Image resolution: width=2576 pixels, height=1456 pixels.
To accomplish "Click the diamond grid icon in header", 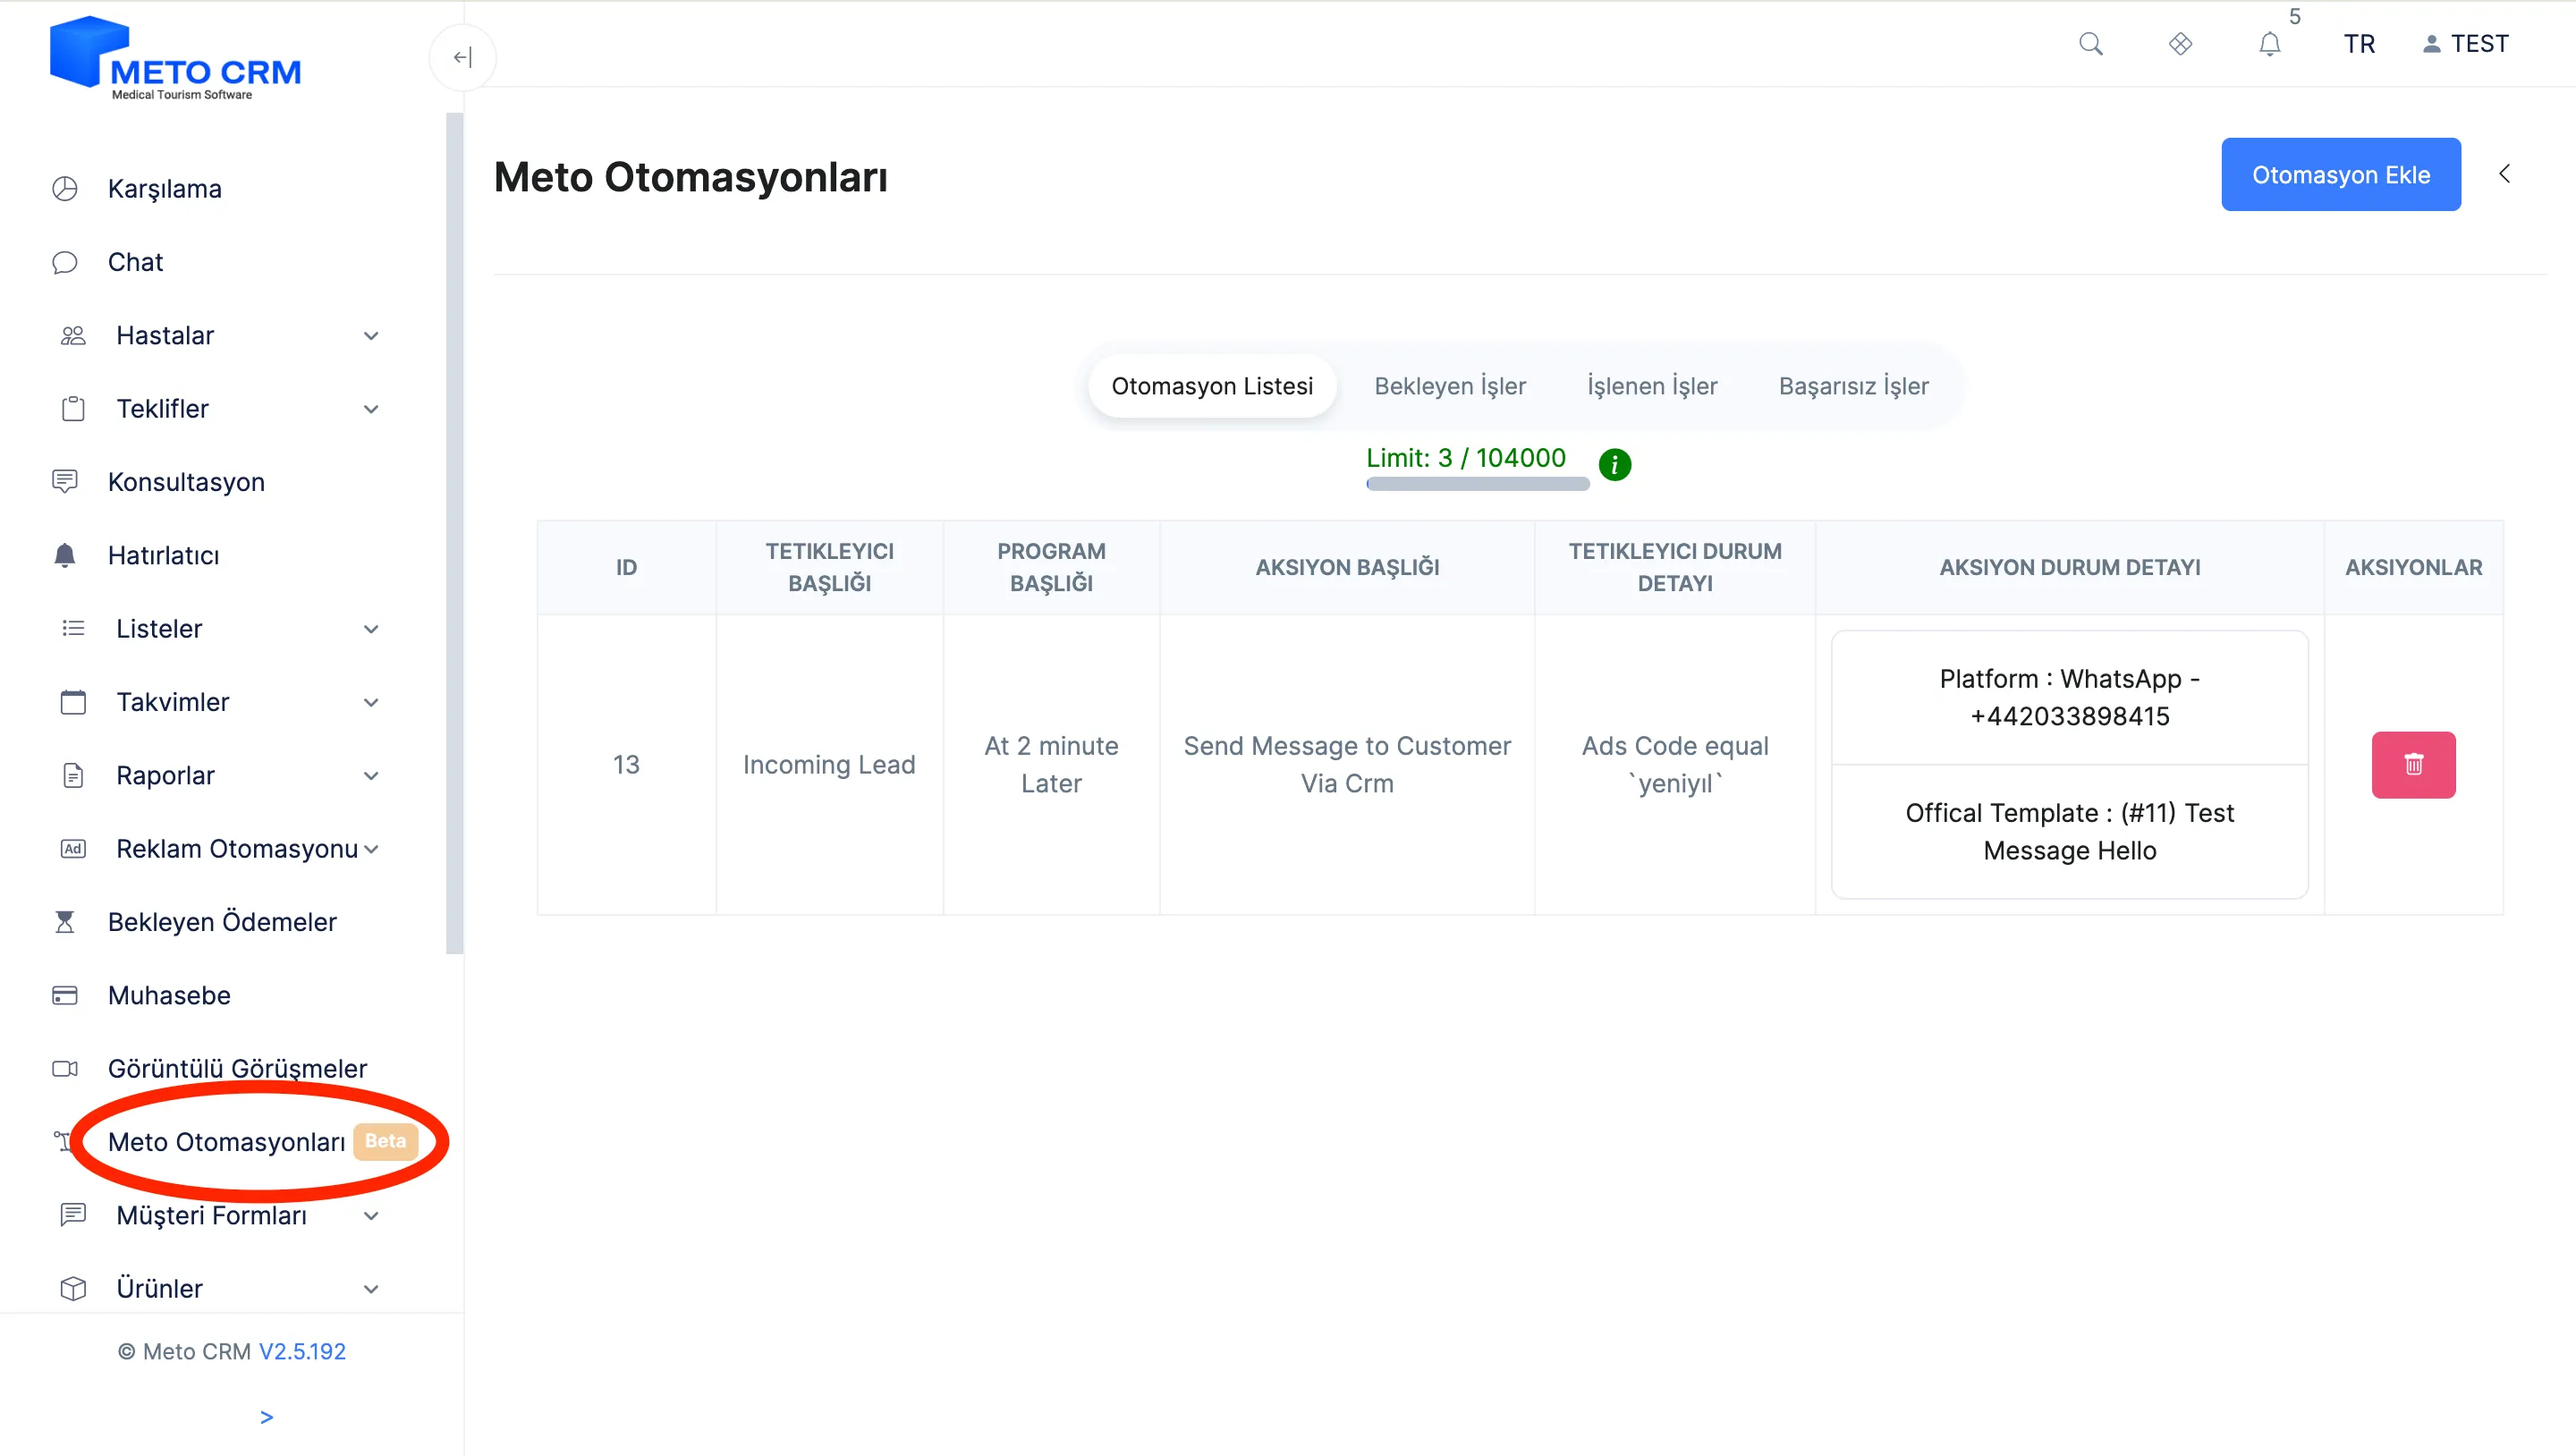I will (x=2180, y=44).
